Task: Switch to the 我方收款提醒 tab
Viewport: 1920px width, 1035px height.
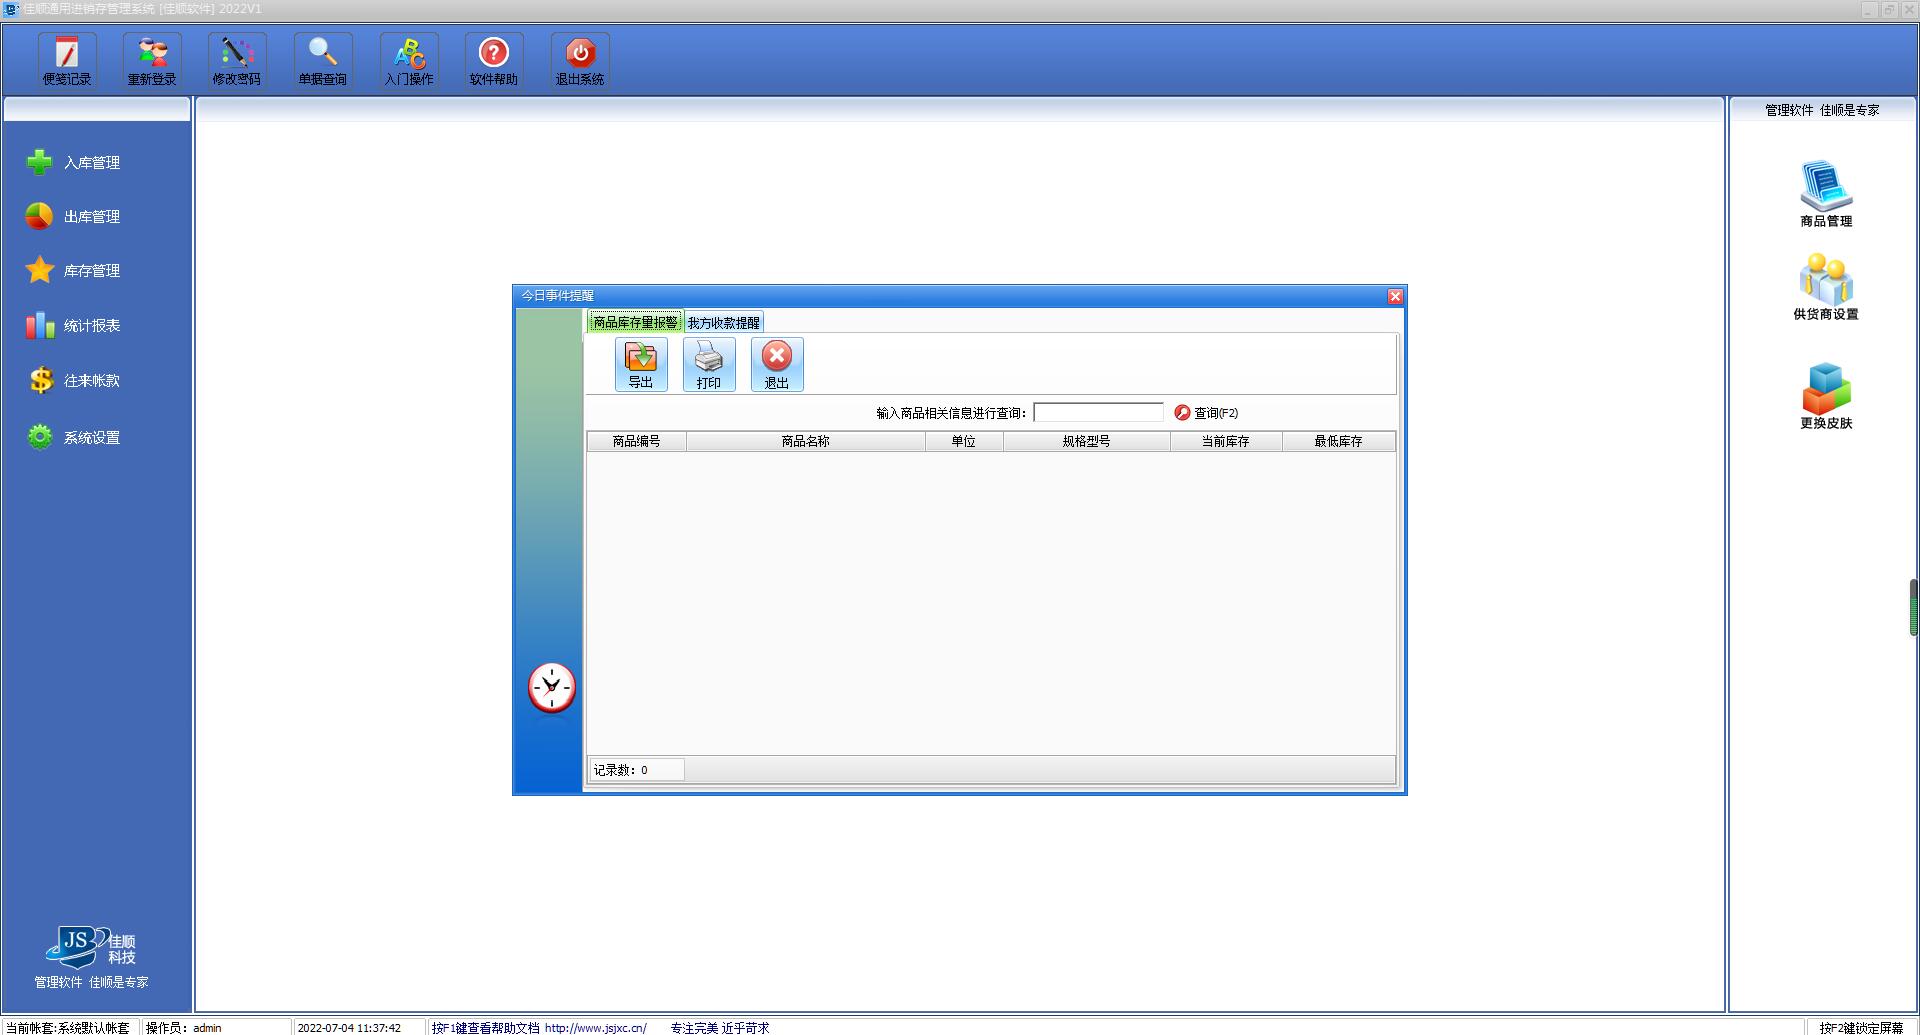Action: point(722,321)
